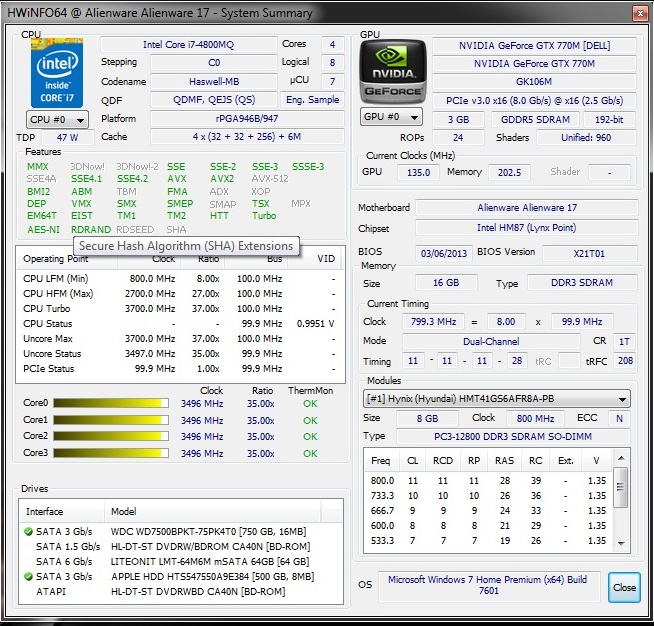Image resolution: width=654 pixels, height=626 pixels.
Task: Click the RAS column header in timings table
Action: (x=504, y=461)
